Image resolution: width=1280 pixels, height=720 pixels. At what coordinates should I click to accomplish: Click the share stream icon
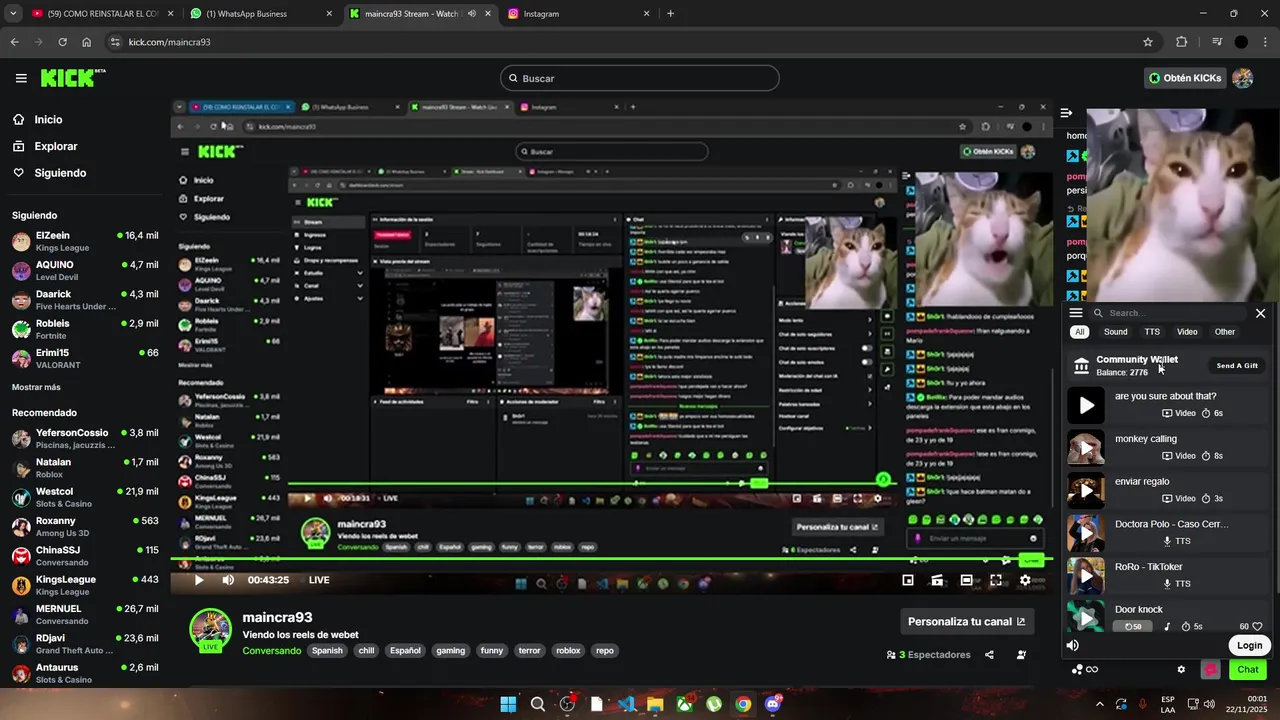pyautogui.click(x=989, y=655)
